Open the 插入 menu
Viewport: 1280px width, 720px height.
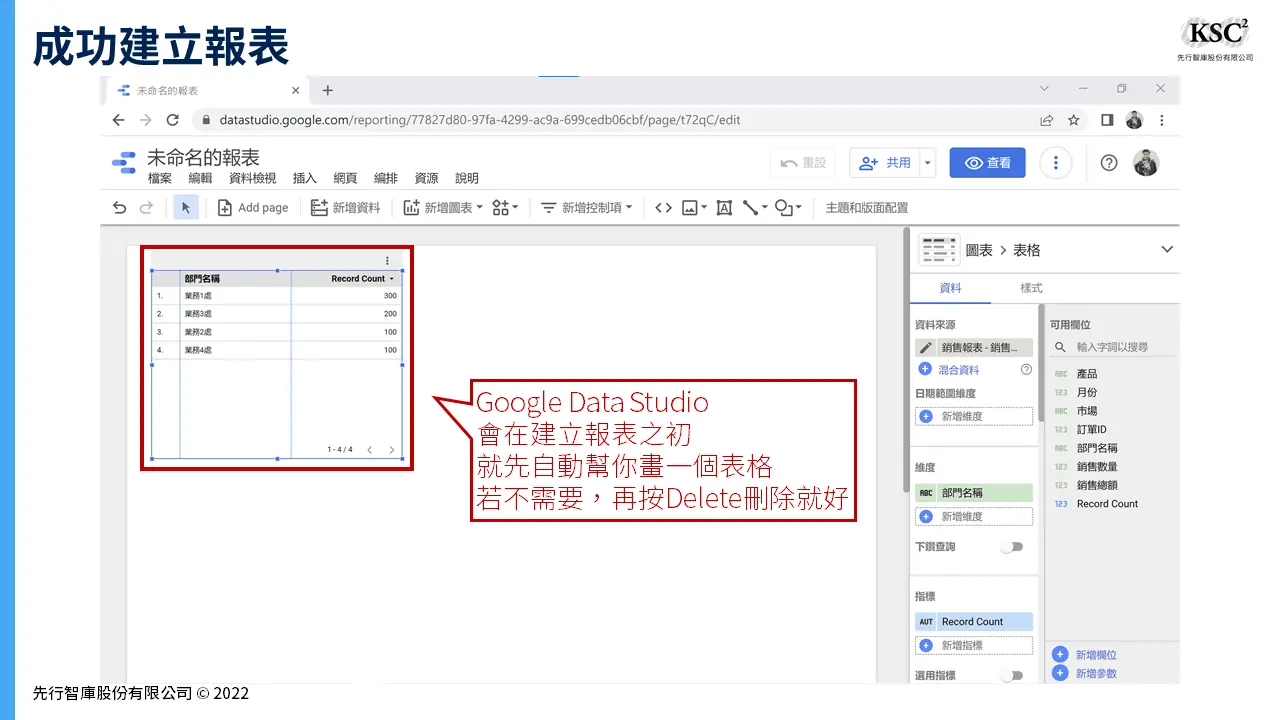coord(305,178)
